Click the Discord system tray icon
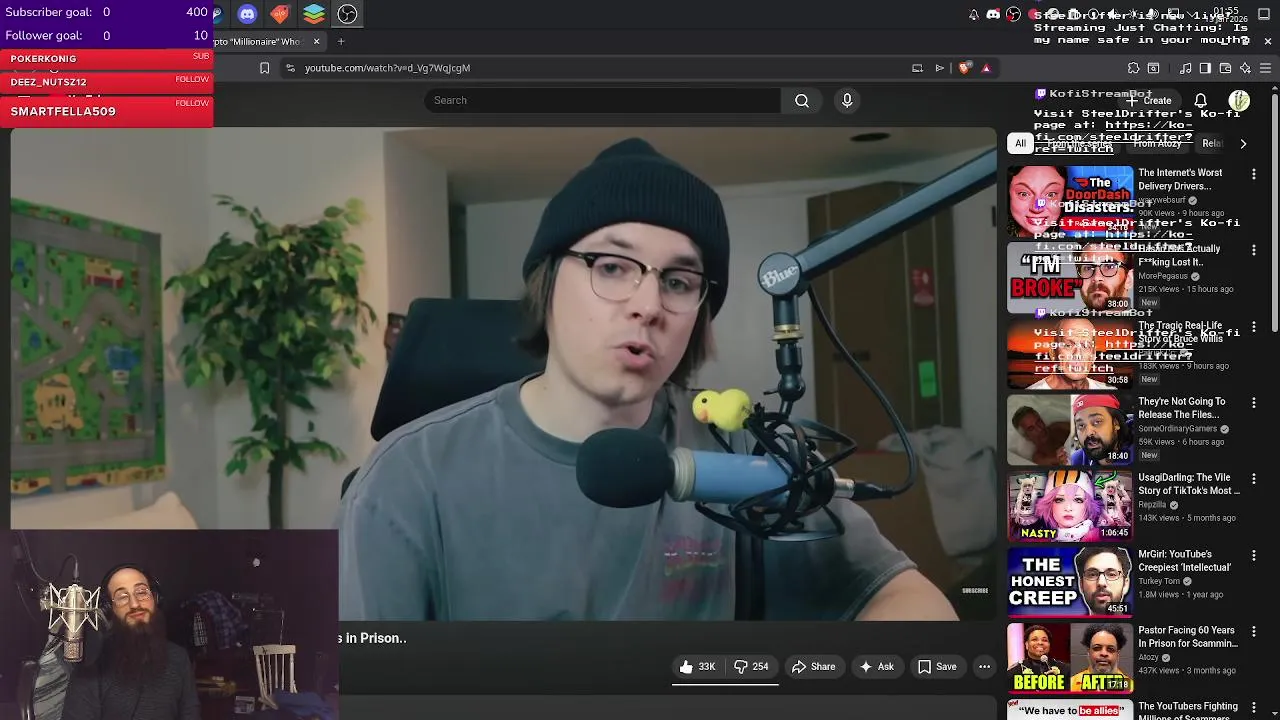The height and width of the screenshot is (720, 1280). 993,14
